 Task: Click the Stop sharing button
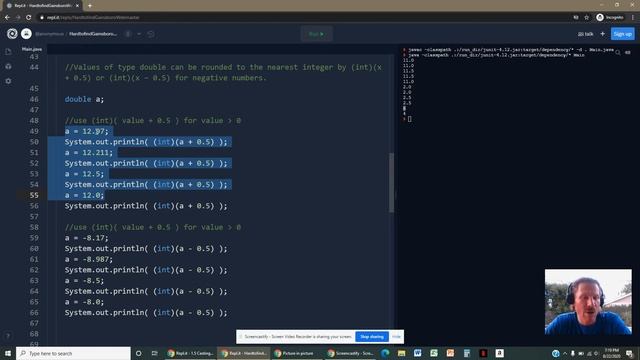(x=372, y=337)
